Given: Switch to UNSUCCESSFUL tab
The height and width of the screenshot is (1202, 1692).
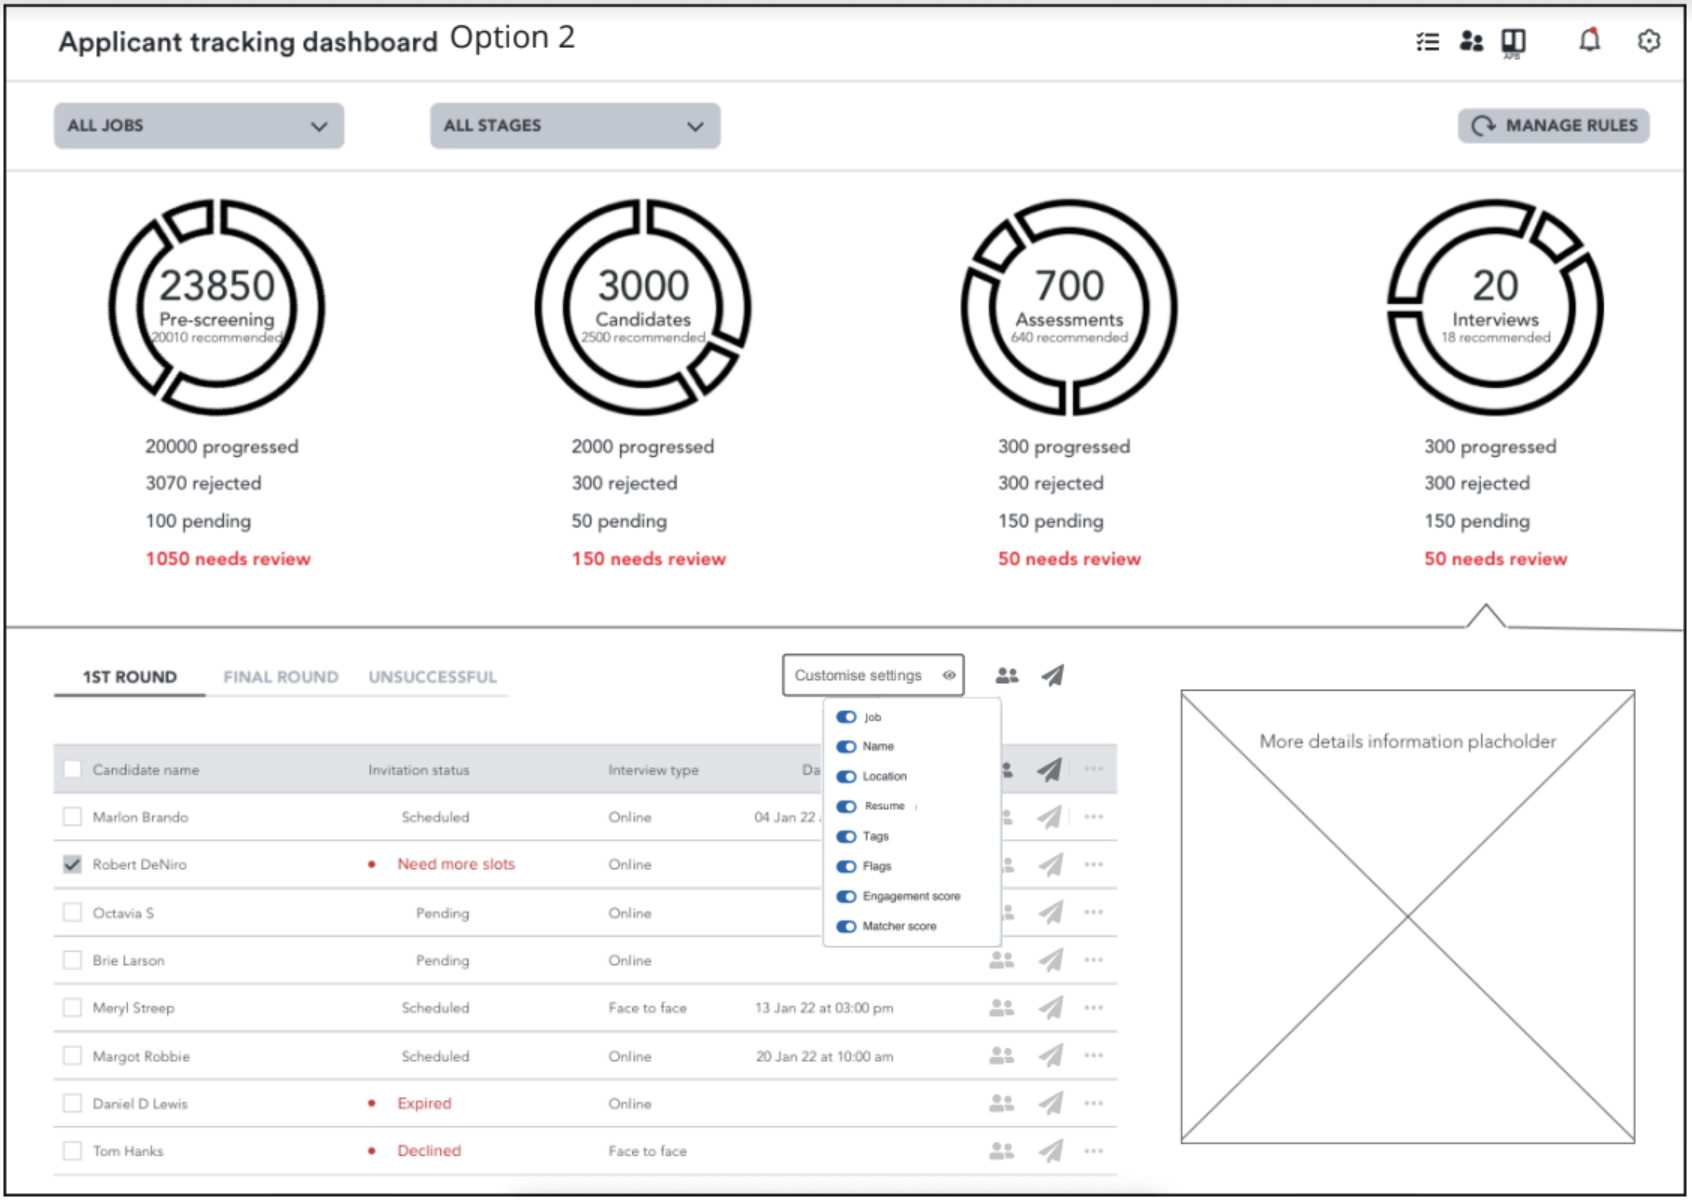Looking at the screenshot, I should [x=432, y=677].
